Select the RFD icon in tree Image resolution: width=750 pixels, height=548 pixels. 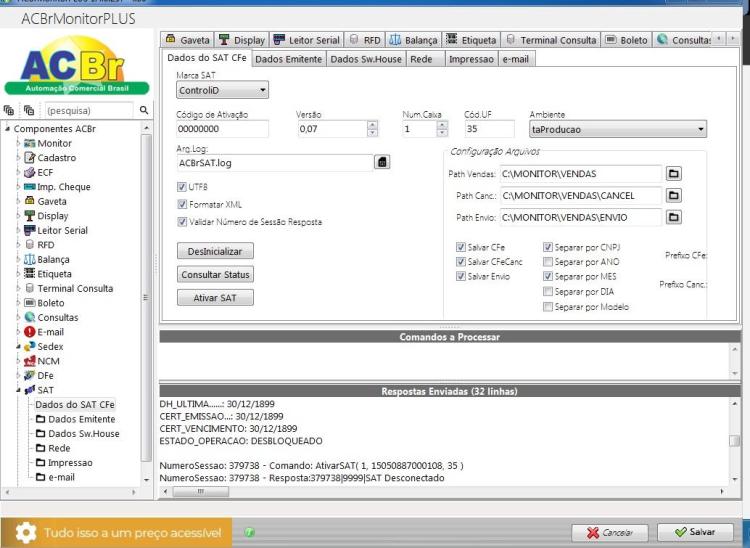[30, 244]
